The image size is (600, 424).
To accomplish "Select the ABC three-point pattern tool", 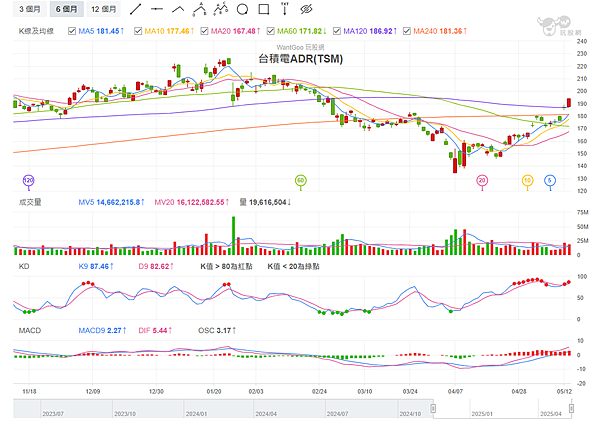I will 199,9.
